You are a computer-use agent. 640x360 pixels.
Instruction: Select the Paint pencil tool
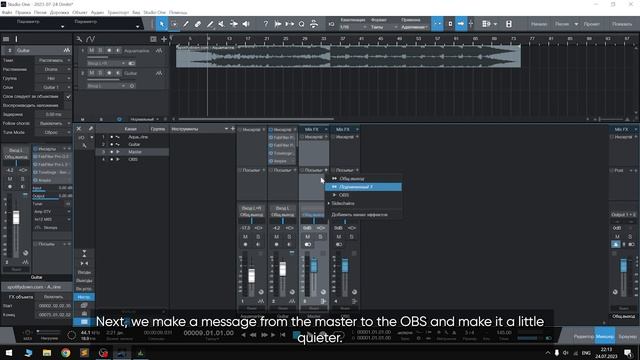pos(210,24)
